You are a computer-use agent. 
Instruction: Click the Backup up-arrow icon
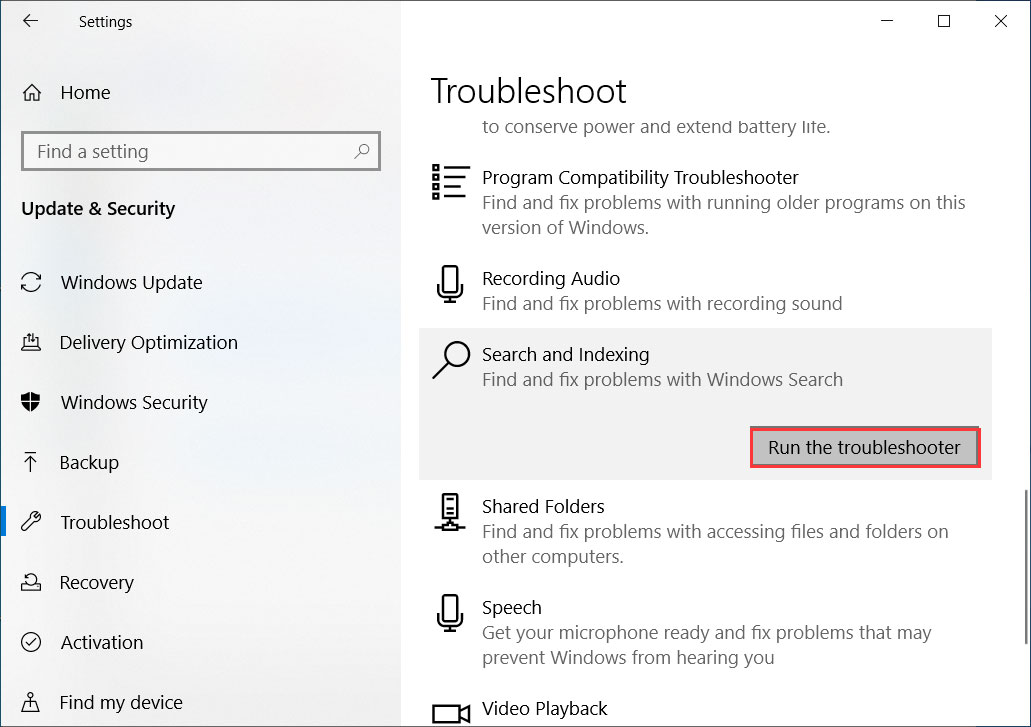pos(32,463)
